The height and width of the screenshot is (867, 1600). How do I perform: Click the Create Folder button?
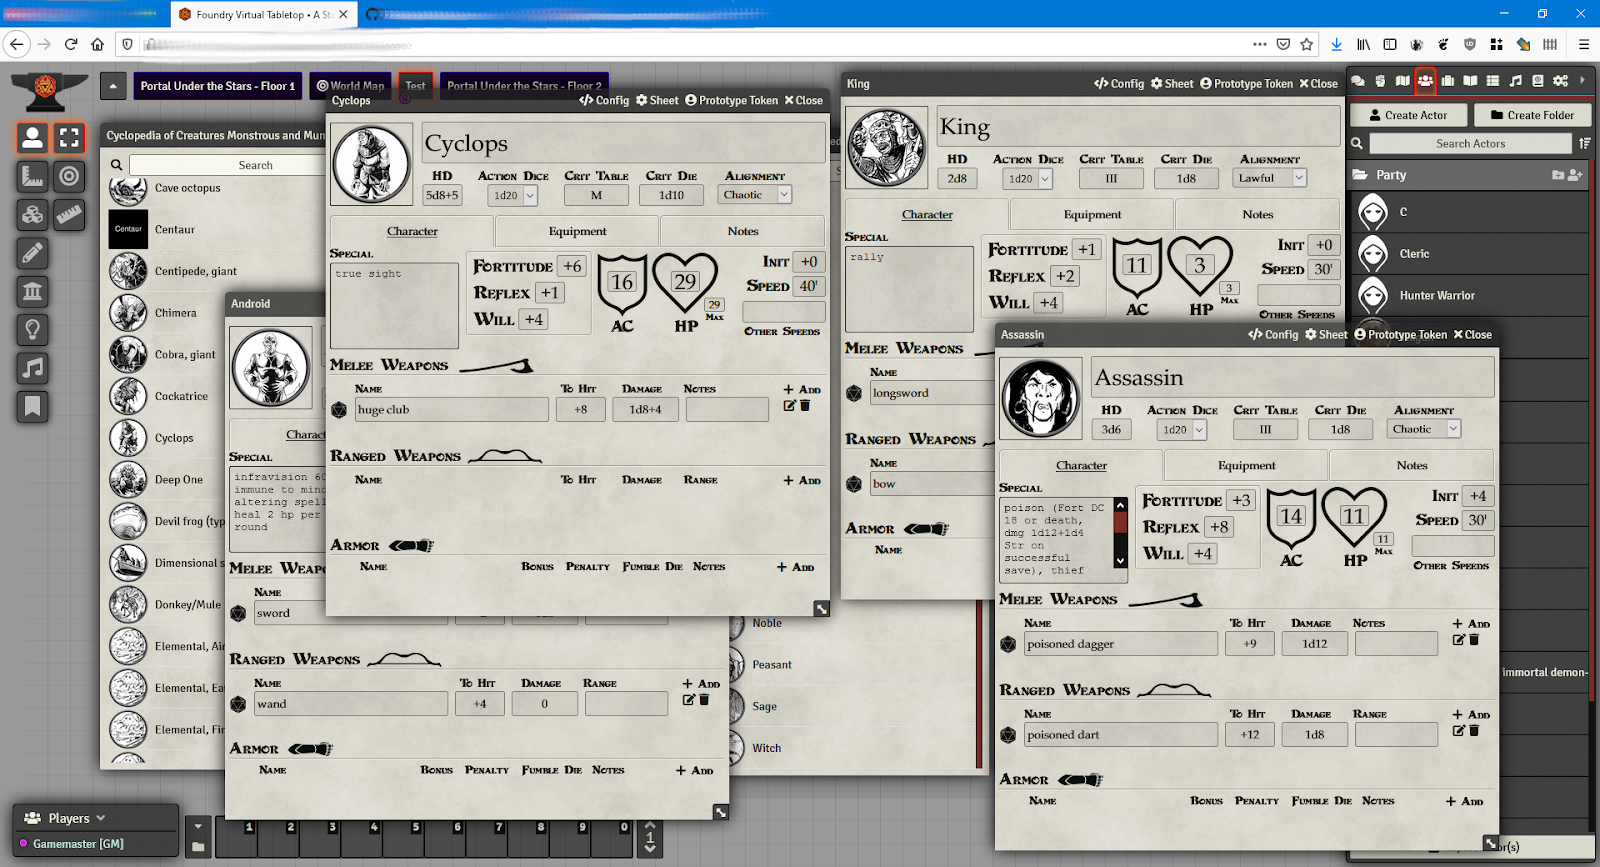tap(1532, 115)
